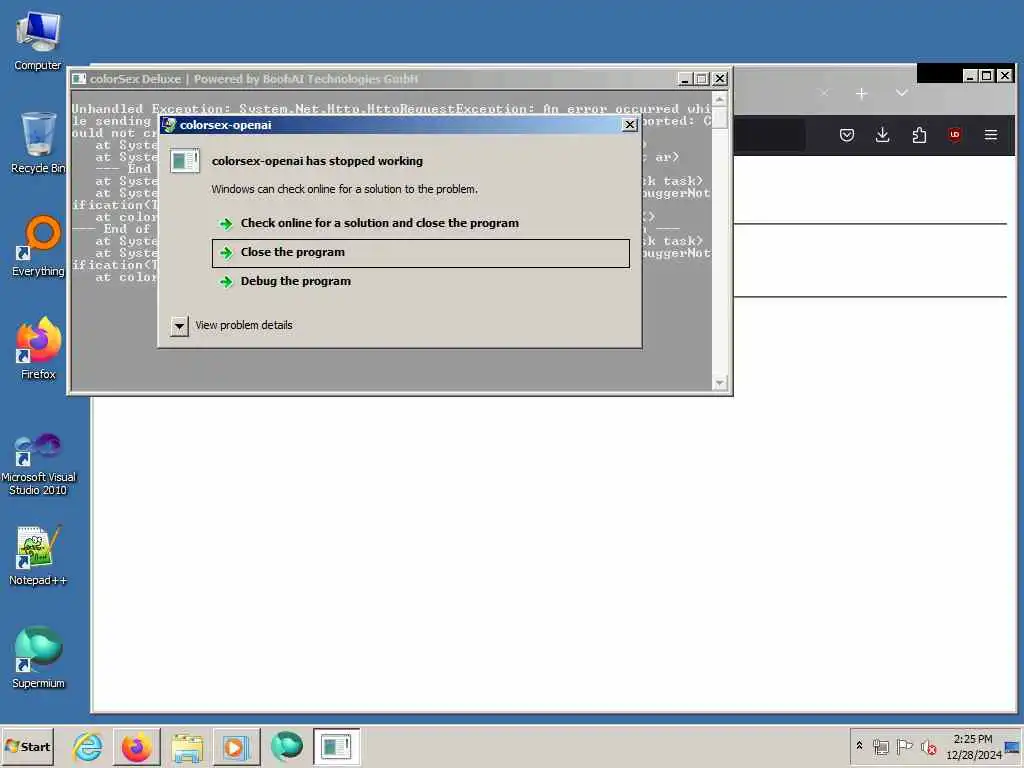The height and width of the screenshot is (768, 1024).
Task: Open Windows Explorer from taskbar
Action: point(187,746)
